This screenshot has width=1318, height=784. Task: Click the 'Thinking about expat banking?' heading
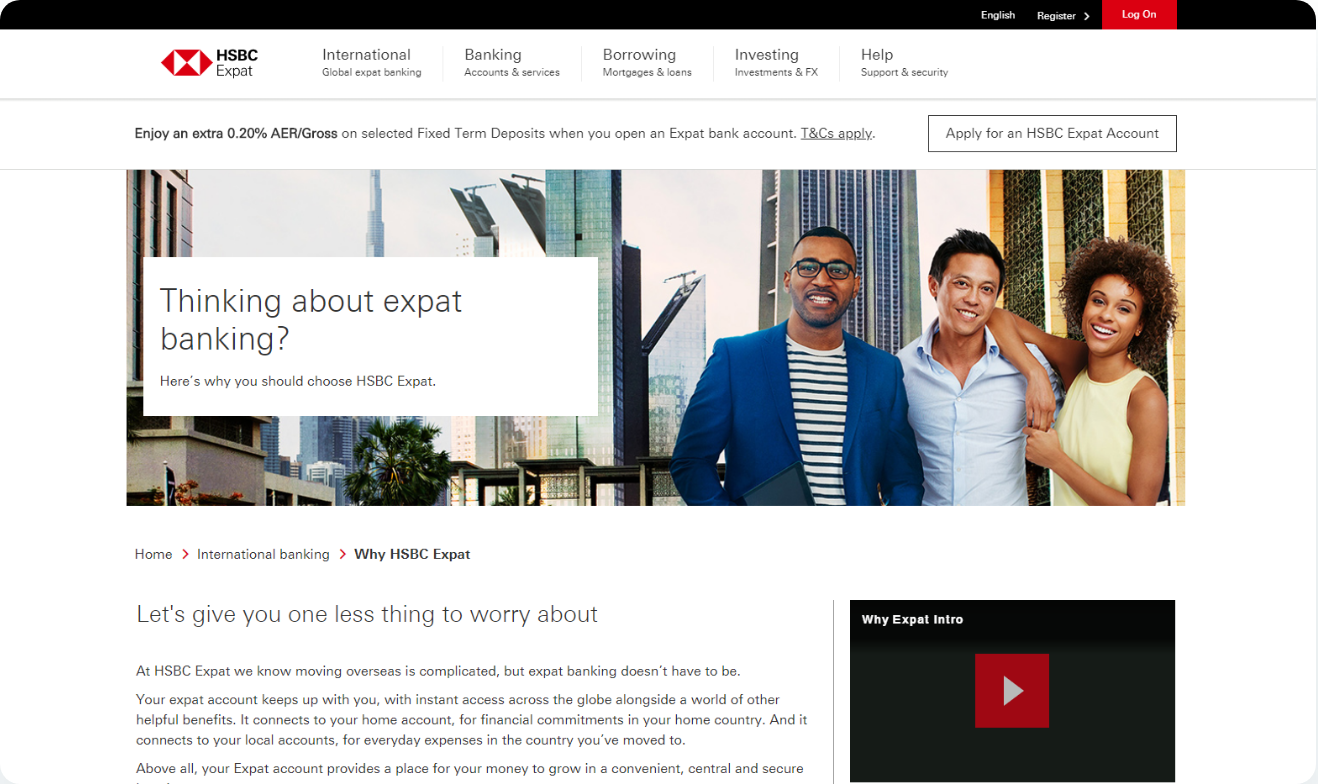click(x=311, y=319)
